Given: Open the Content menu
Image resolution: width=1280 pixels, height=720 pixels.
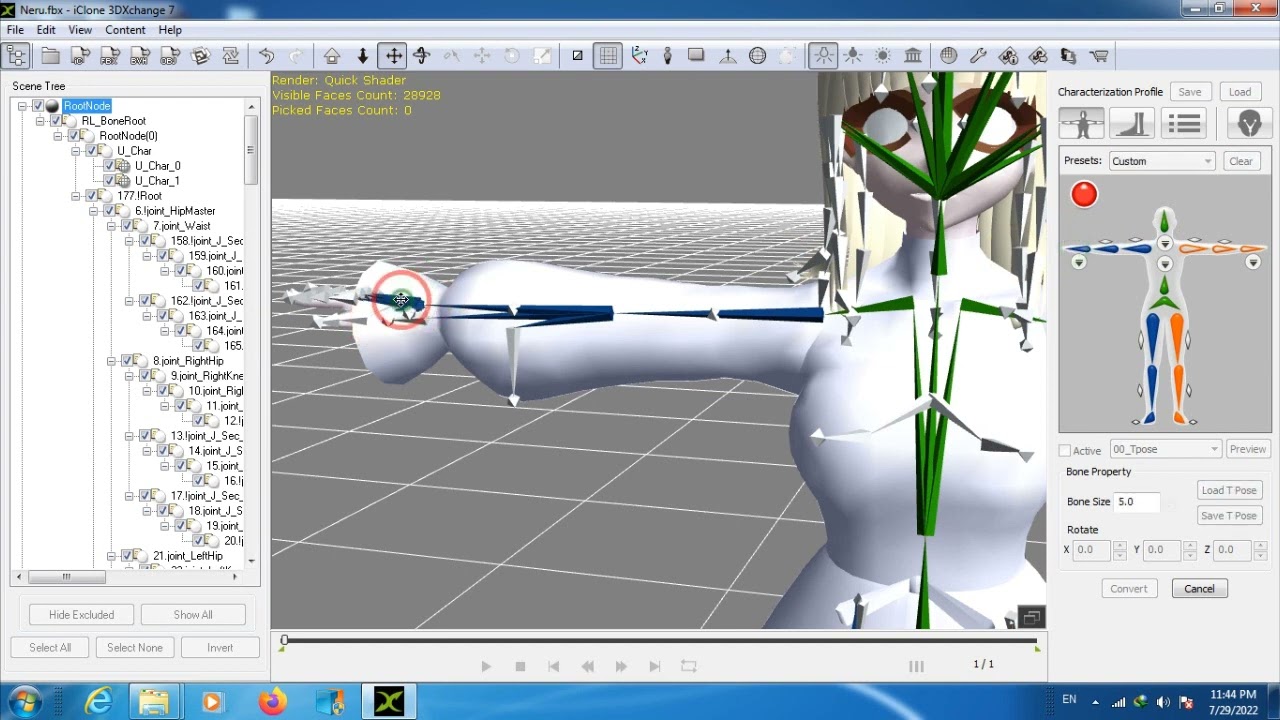Looking at the screenshot, I should (x=125, y=30).
